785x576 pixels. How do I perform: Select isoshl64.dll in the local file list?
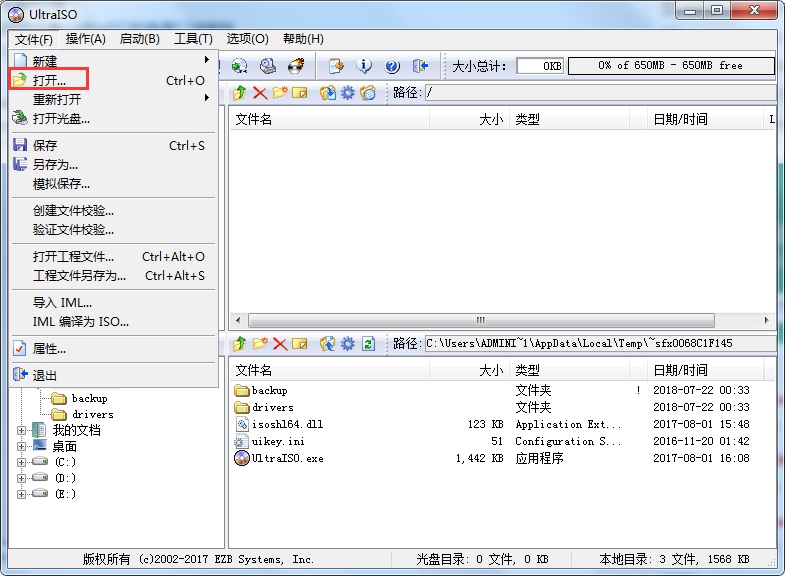[x=279, y=424]
